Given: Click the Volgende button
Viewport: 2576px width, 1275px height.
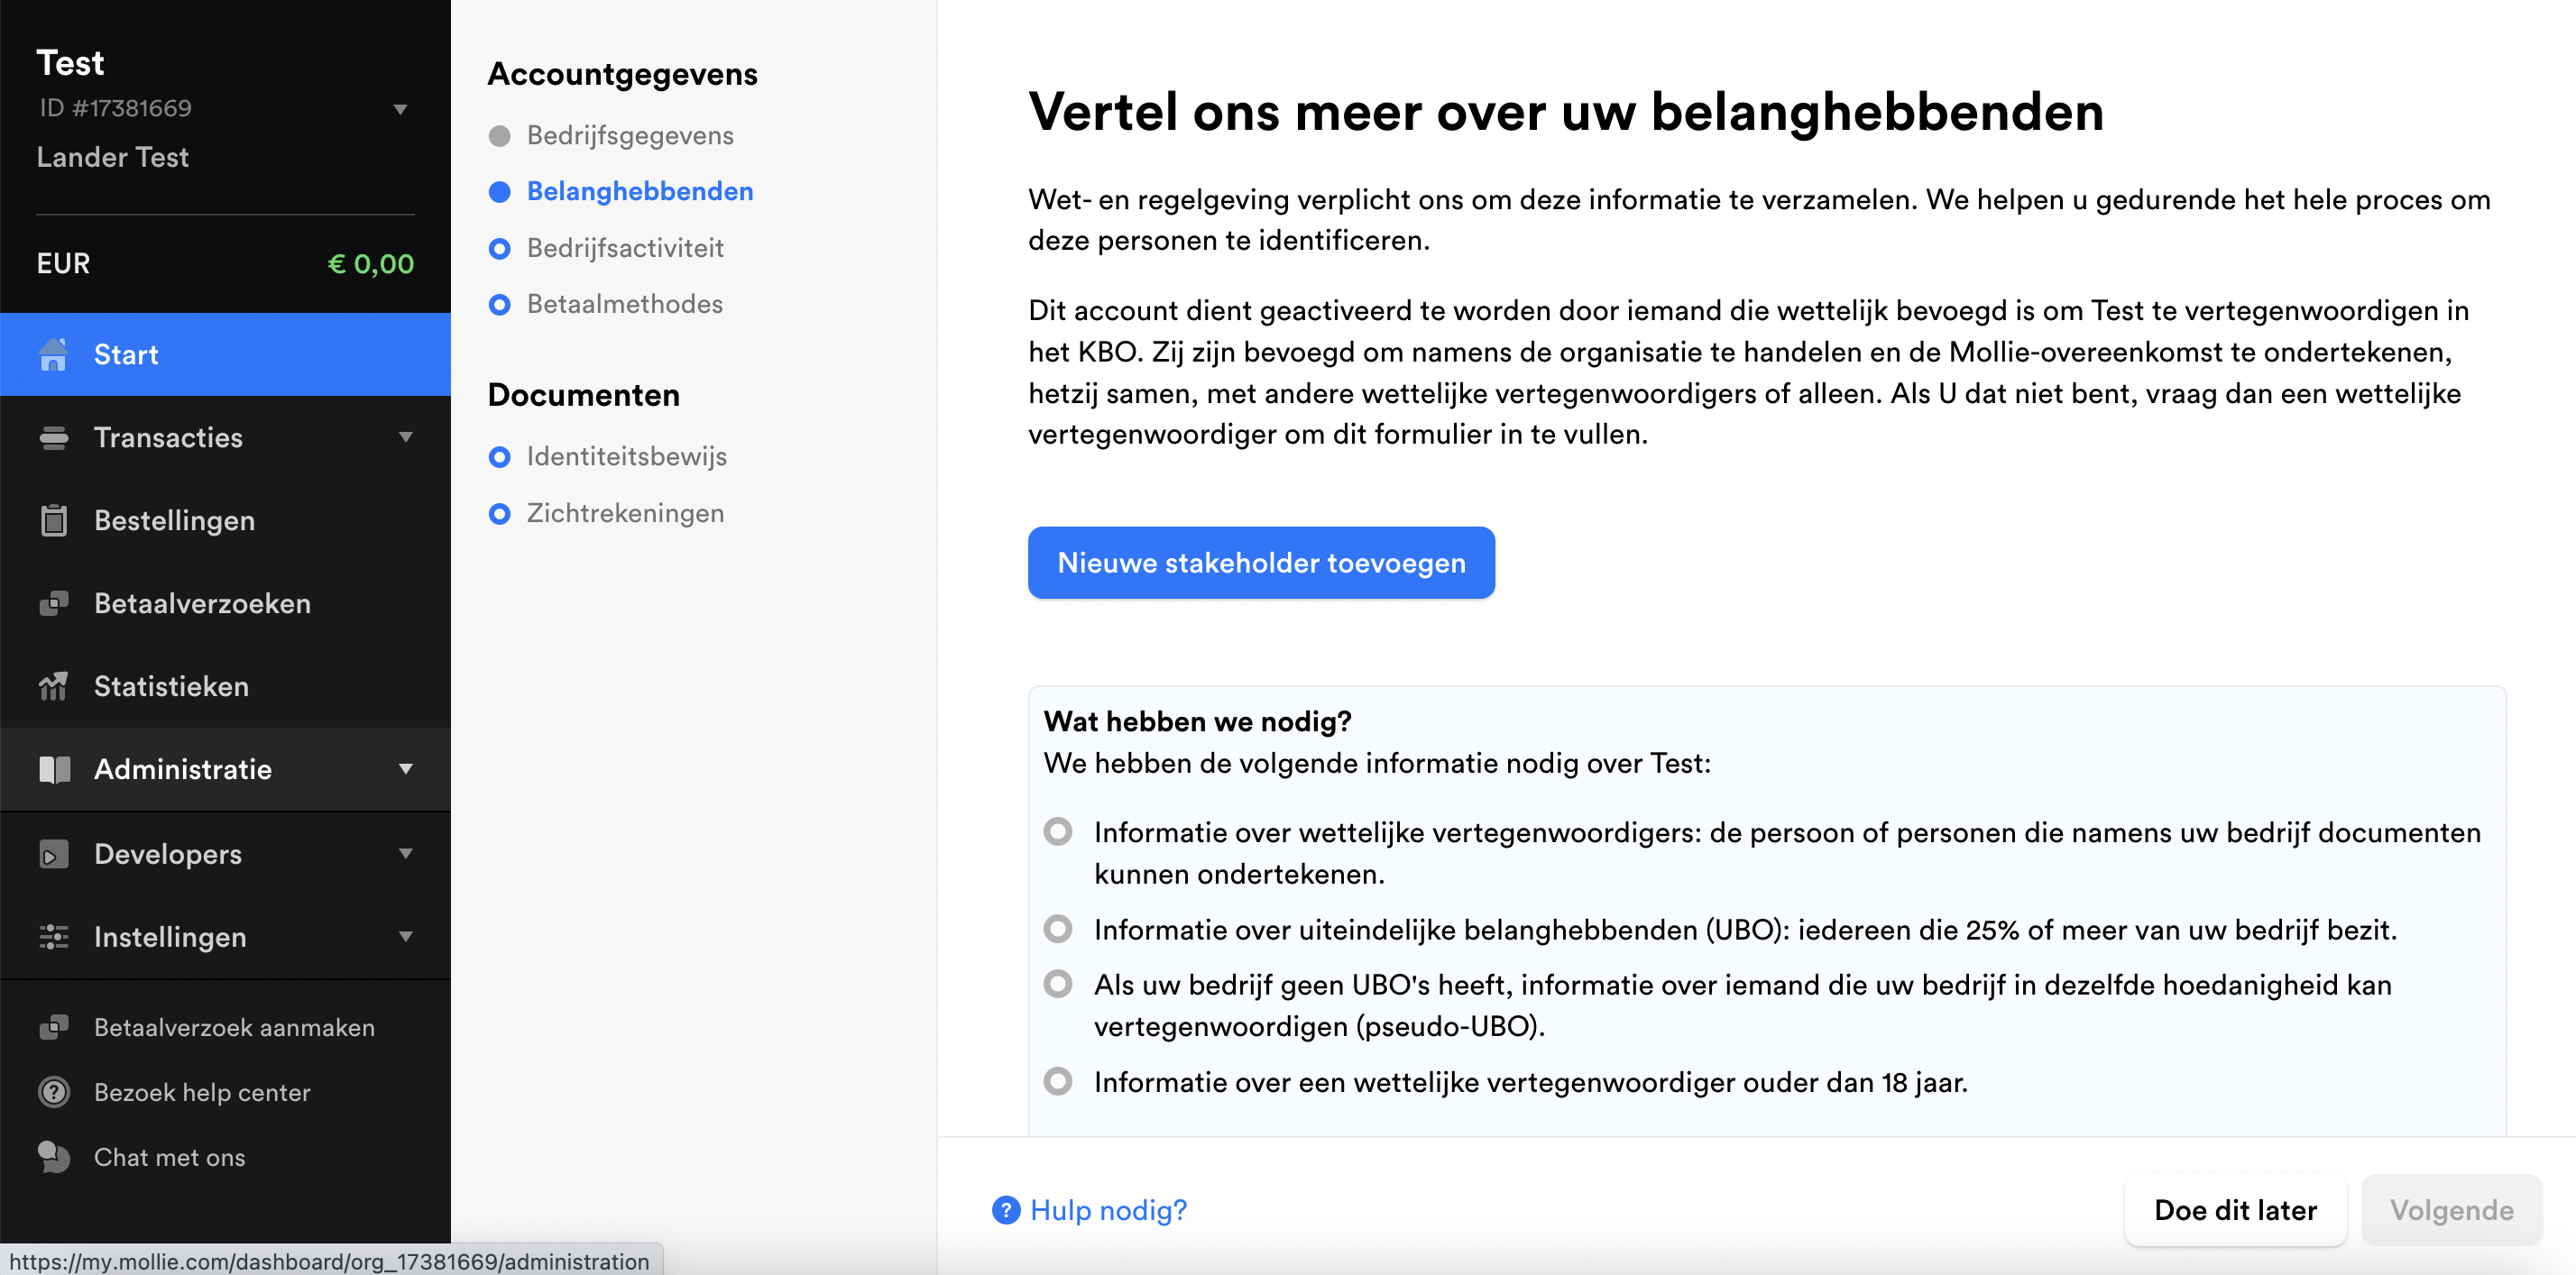Looking at the screenshot, I should (2451, 1210).
